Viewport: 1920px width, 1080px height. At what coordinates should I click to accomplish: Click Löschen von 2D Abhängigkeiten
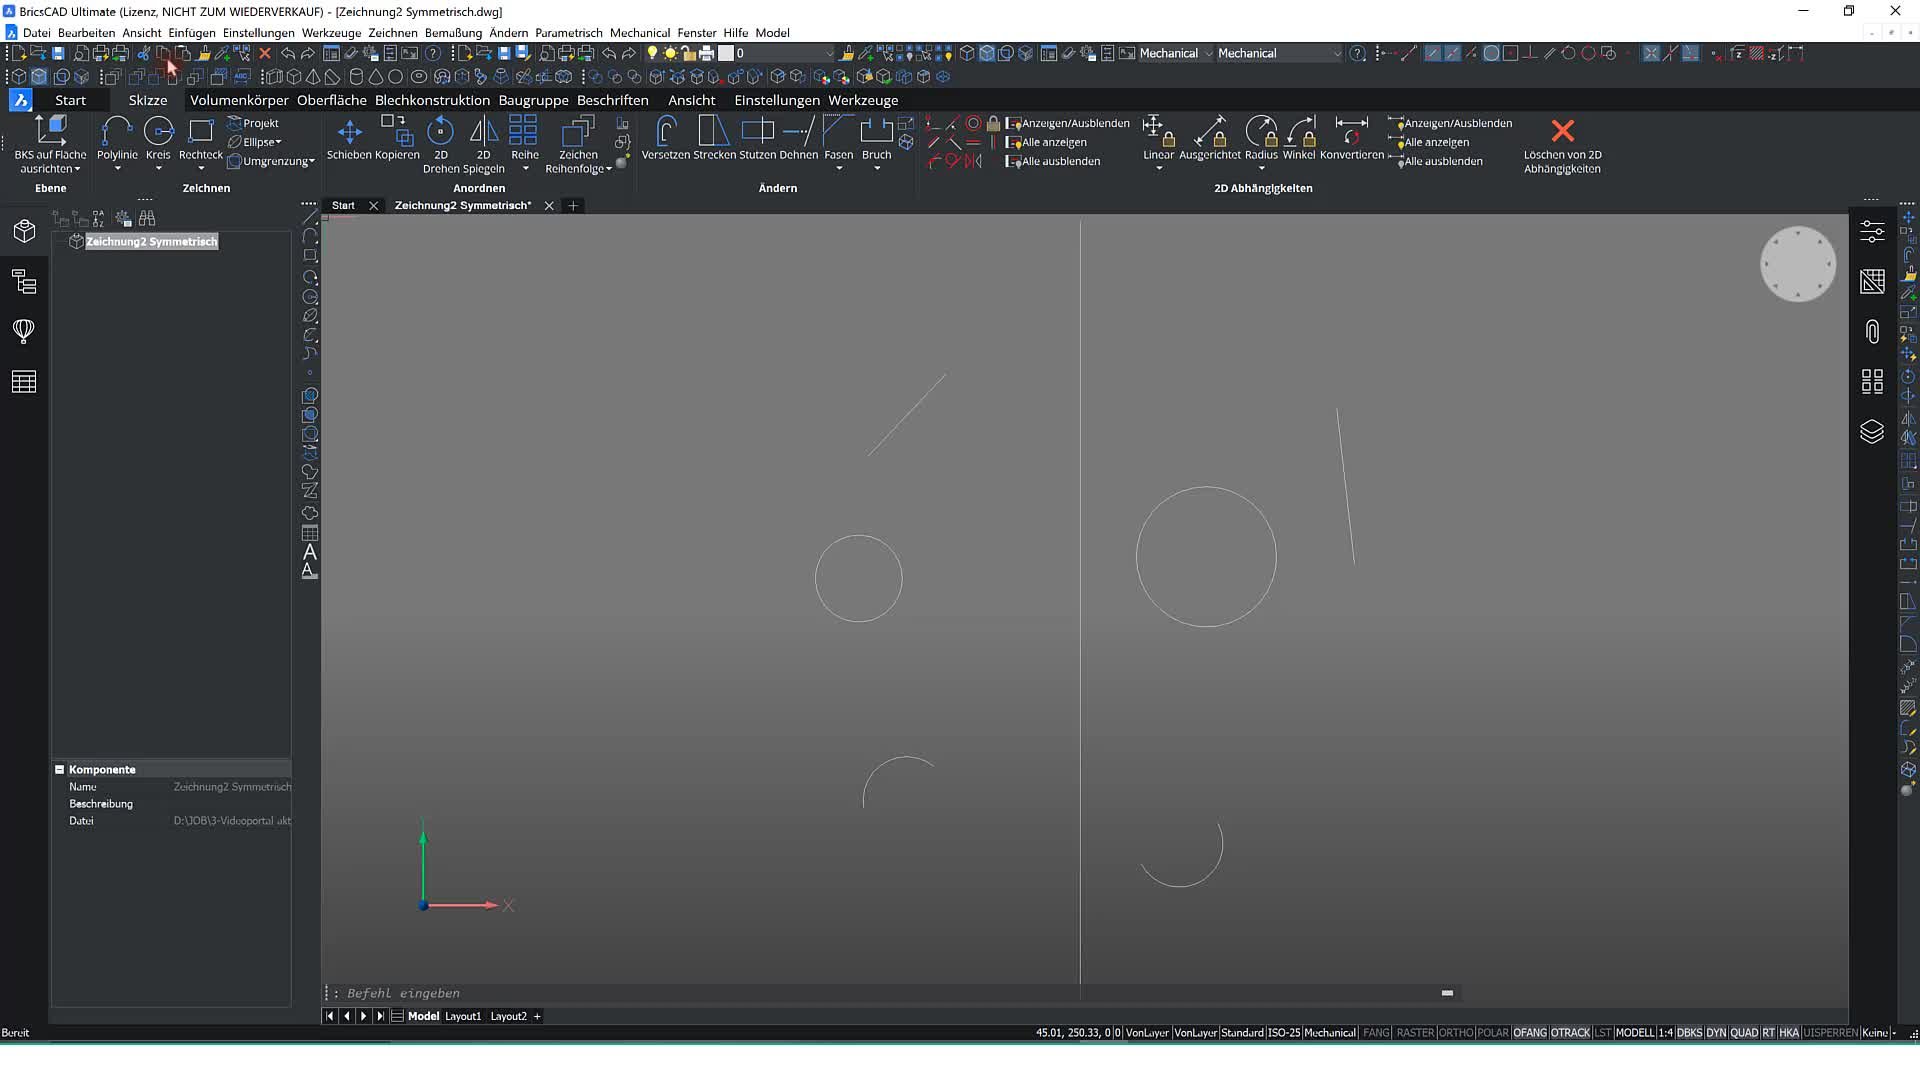(1562, 145)
